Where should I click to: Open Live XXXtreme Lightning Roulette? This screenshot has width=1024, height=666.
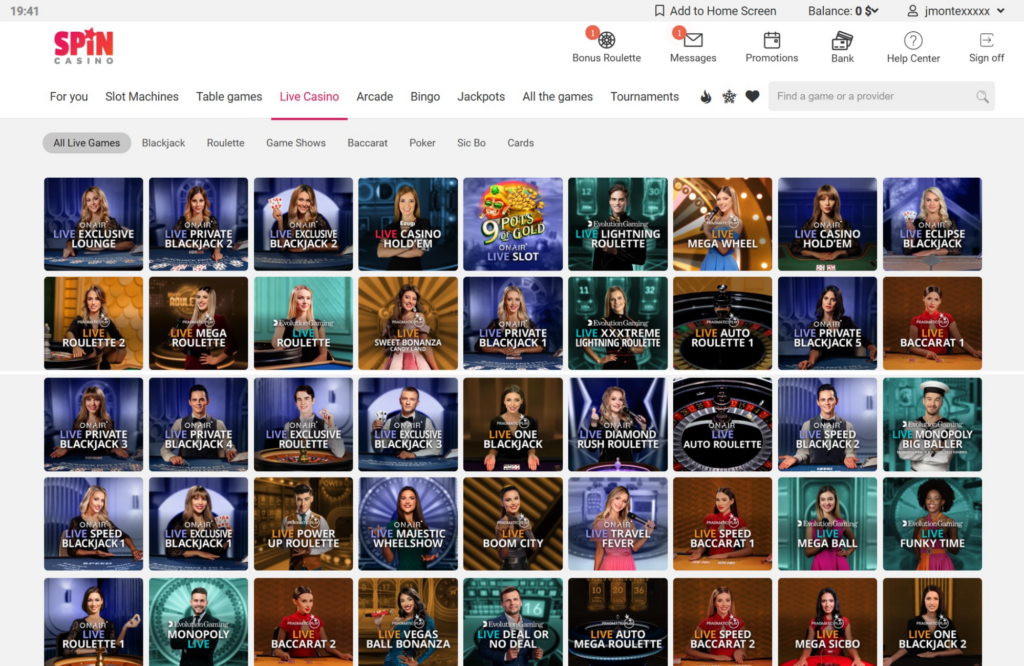[x=618, y=323]
